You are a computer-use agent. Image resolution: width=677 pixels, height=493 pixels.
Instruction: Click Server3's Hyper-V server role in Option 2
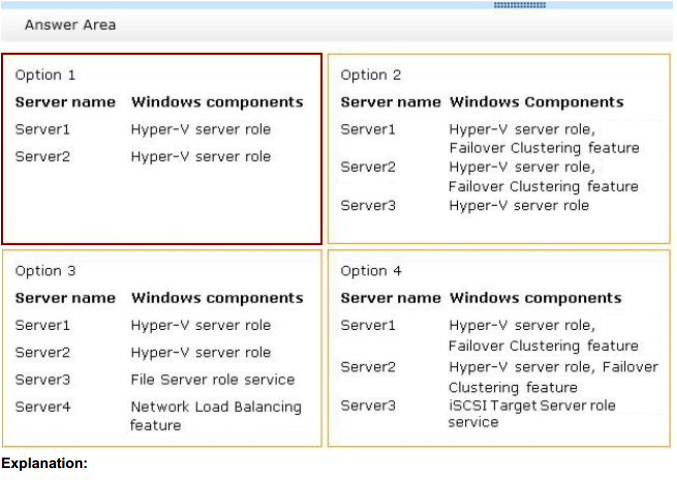tap(519, 205)
